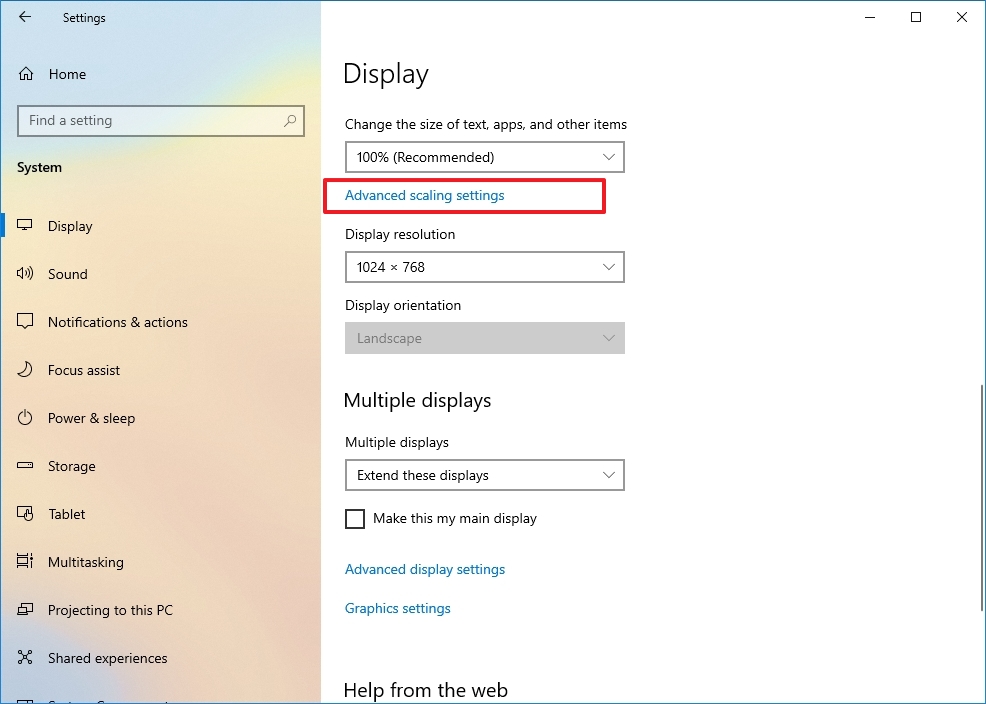Screen dimensions: 986x704
Task: Click the back arrow icon in Settings
Action: [x=25, y=17]
